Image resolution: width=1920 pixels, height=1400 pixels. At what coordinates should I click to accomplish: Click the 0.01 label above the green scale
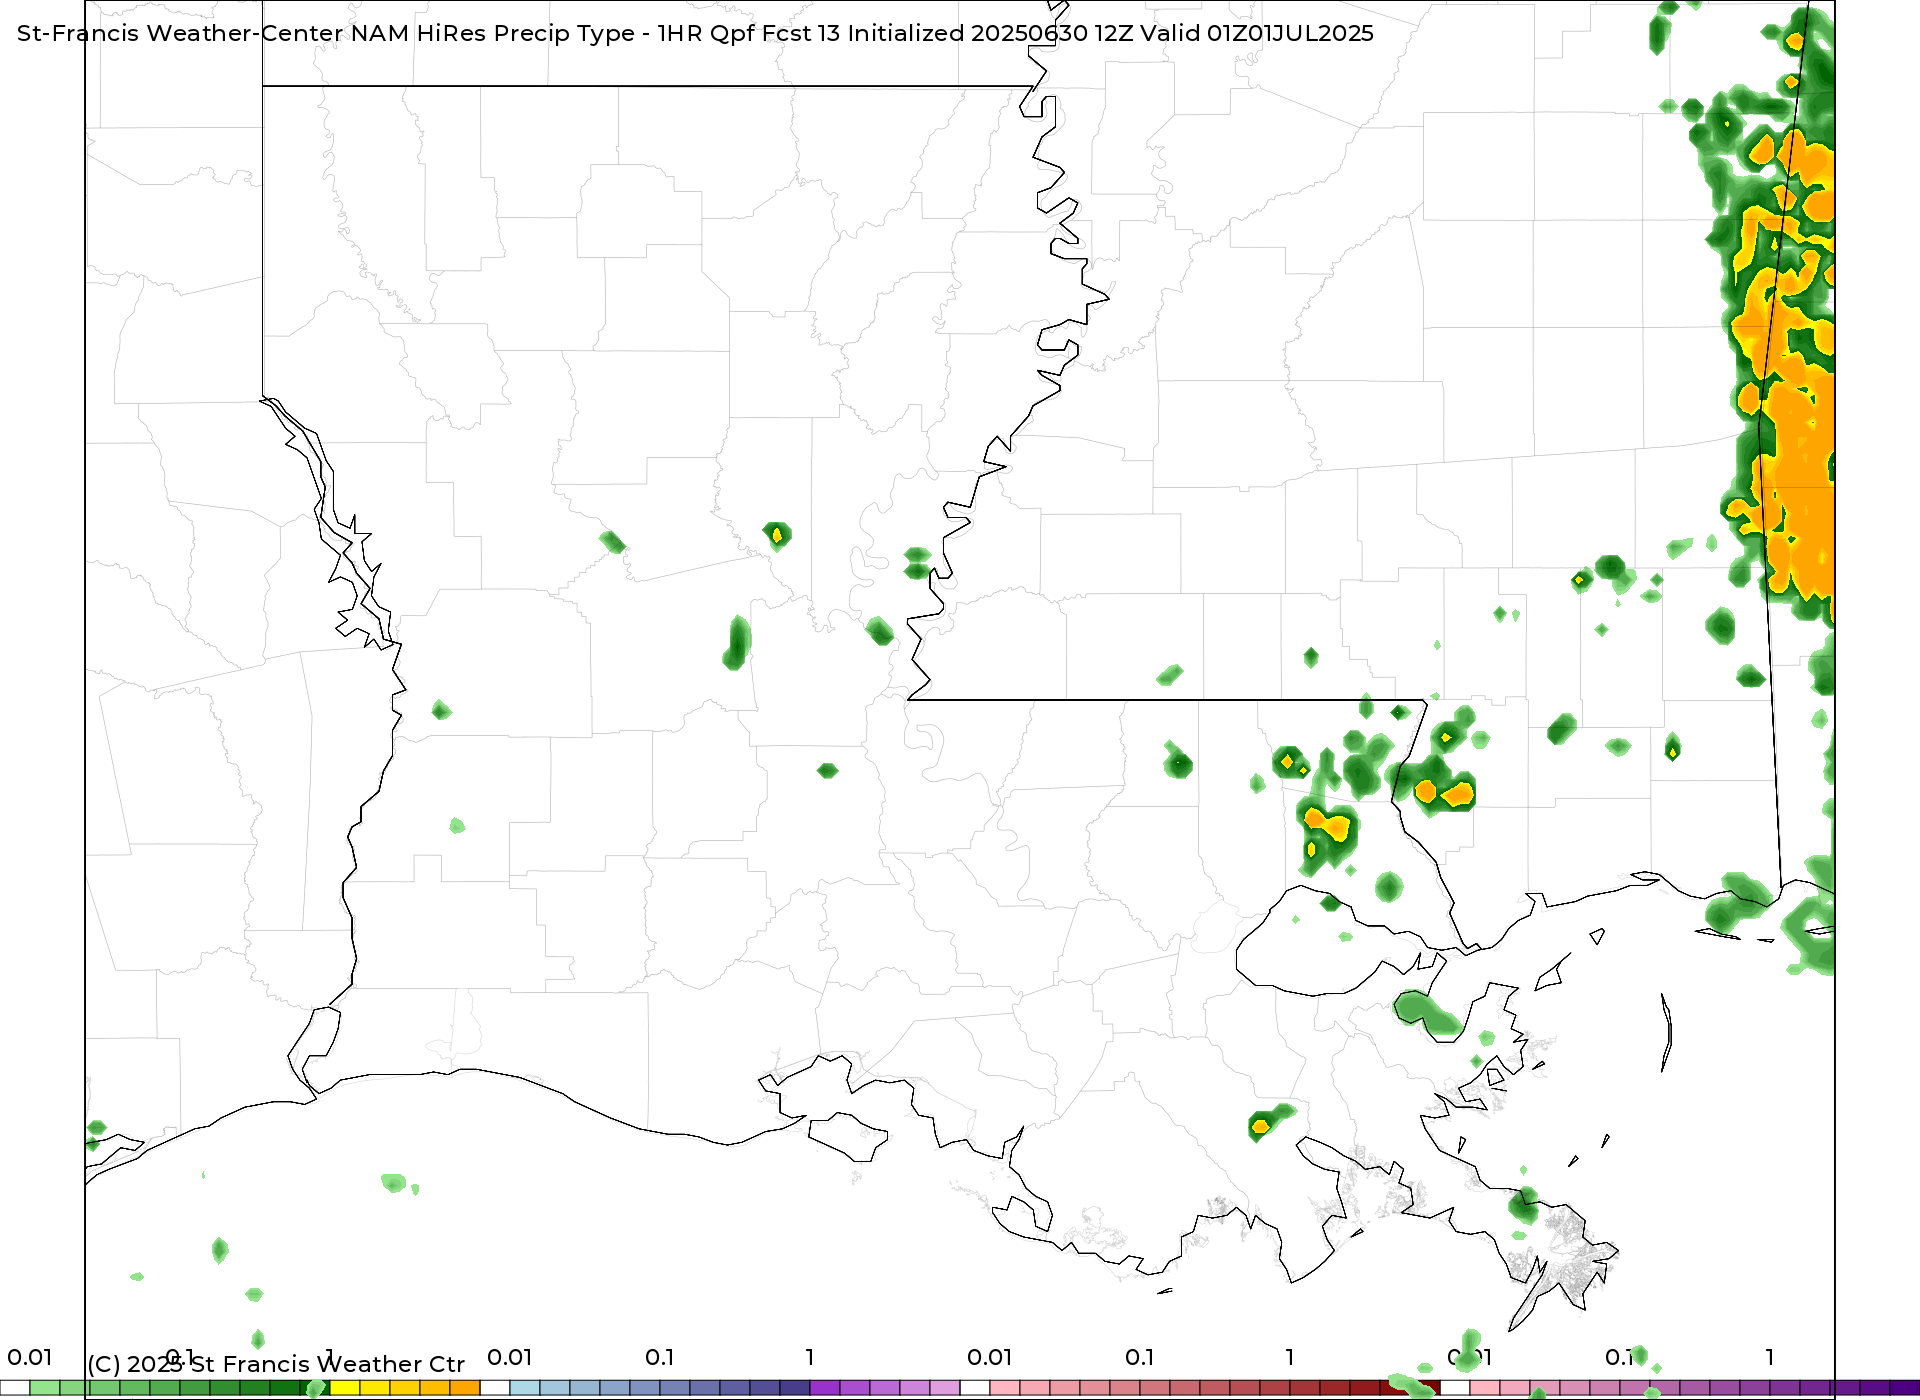point(30,1357)
